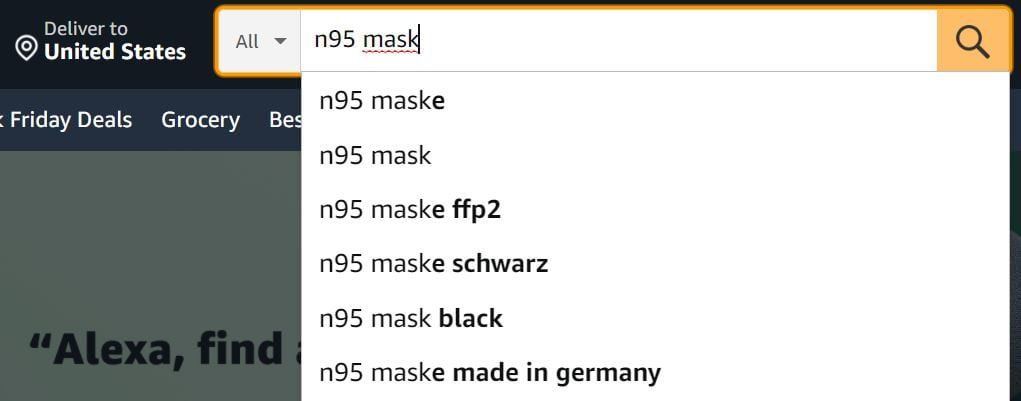This screenshot has width=1021, height=401.
Task: Pick the suggestion 'n95 maske ffp2'
Action: [655, 210]
